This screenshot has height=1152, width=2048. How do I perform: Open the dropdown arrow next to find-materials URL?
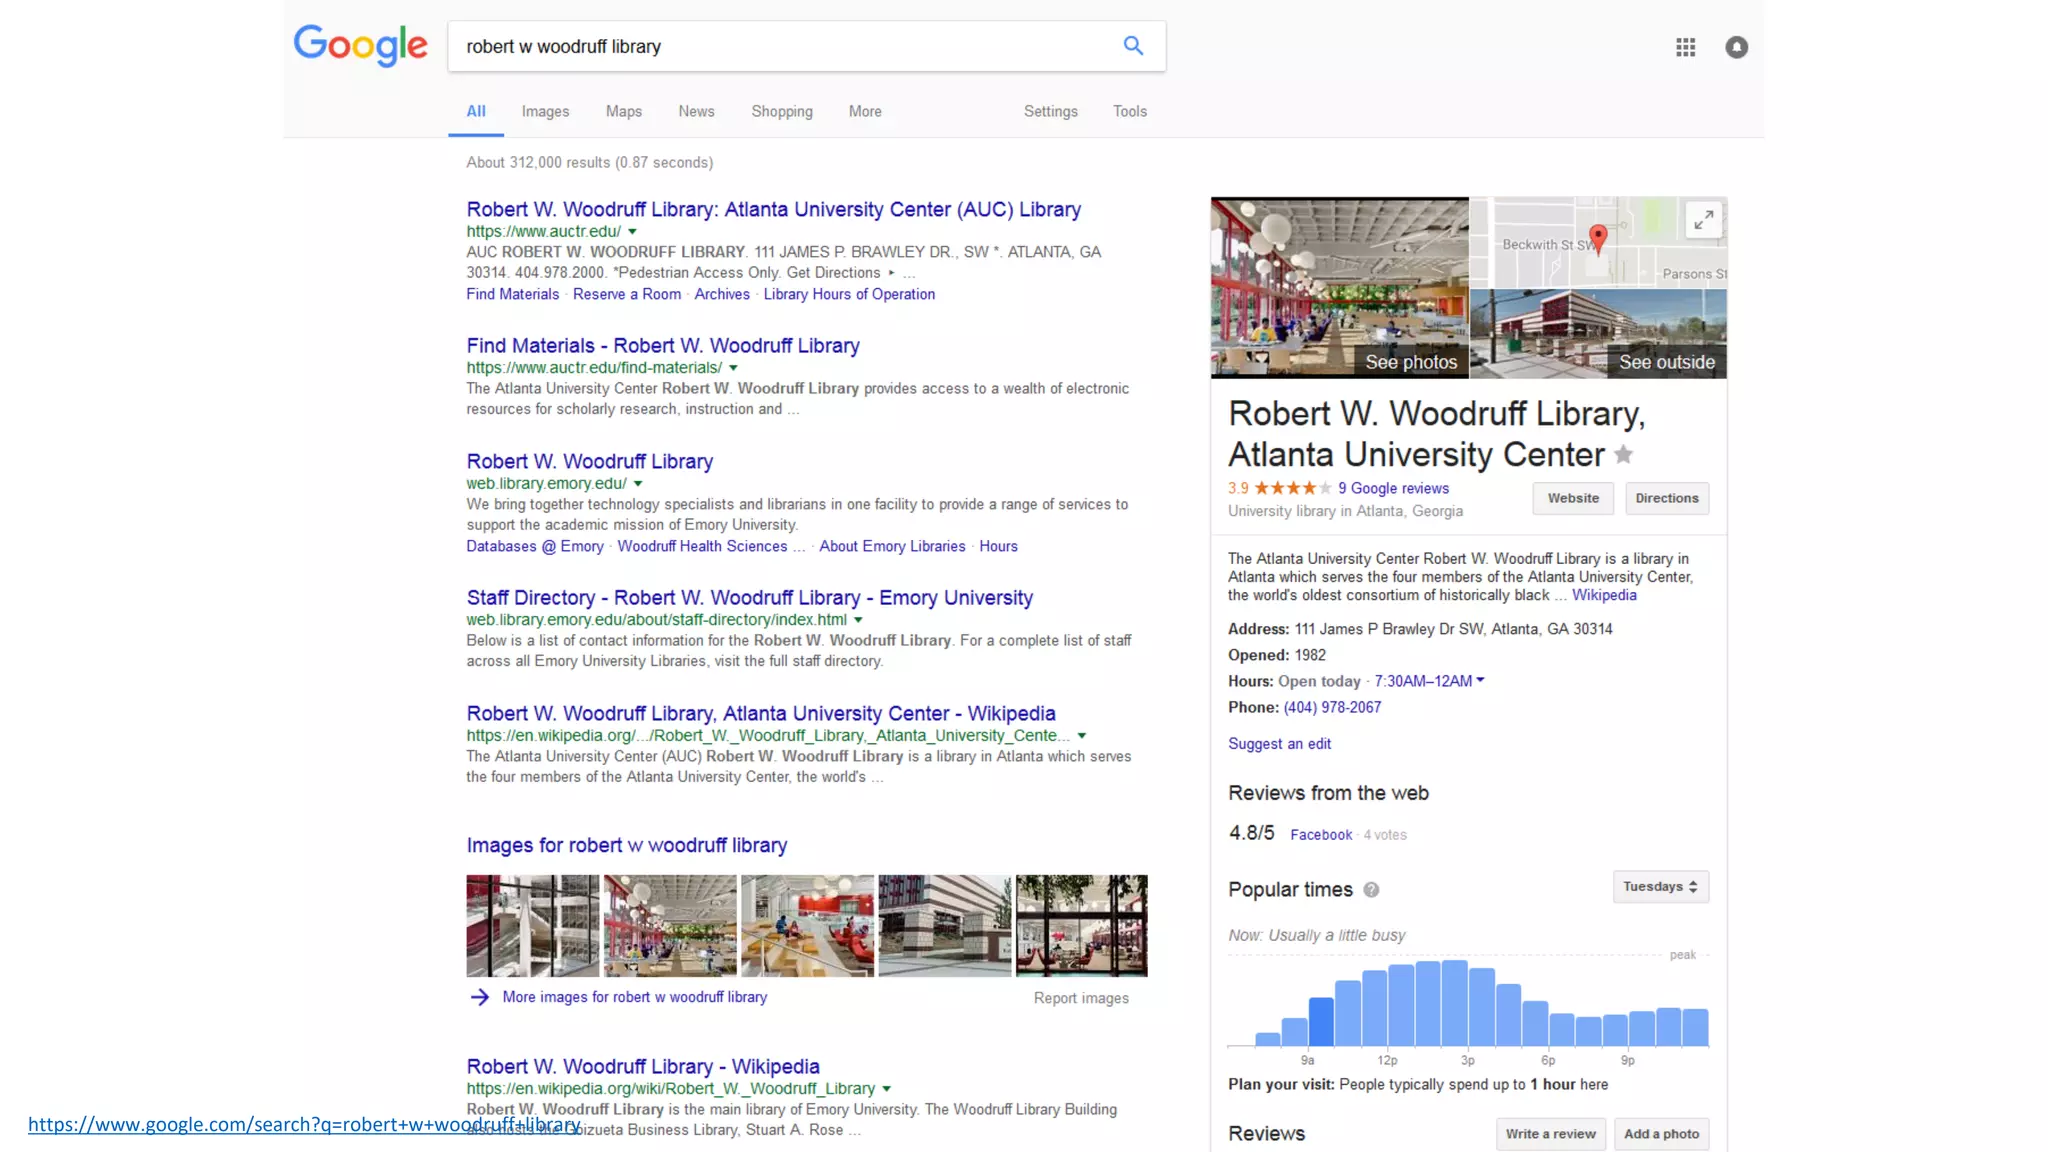pyautogui.click(x=733, y=368)
